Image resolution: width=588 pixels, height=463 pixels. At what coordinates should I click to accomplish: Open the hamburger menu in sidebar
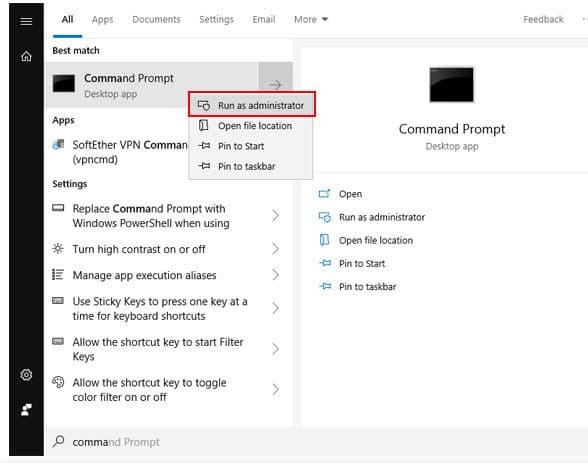(x=26, y=21)
